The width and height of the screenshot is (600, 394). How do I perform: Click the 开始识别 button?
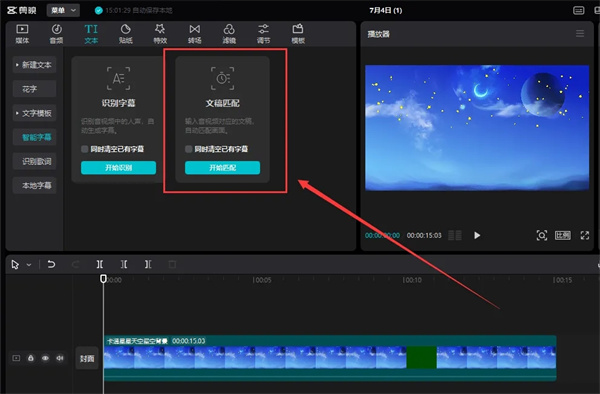tap(118, 168)
